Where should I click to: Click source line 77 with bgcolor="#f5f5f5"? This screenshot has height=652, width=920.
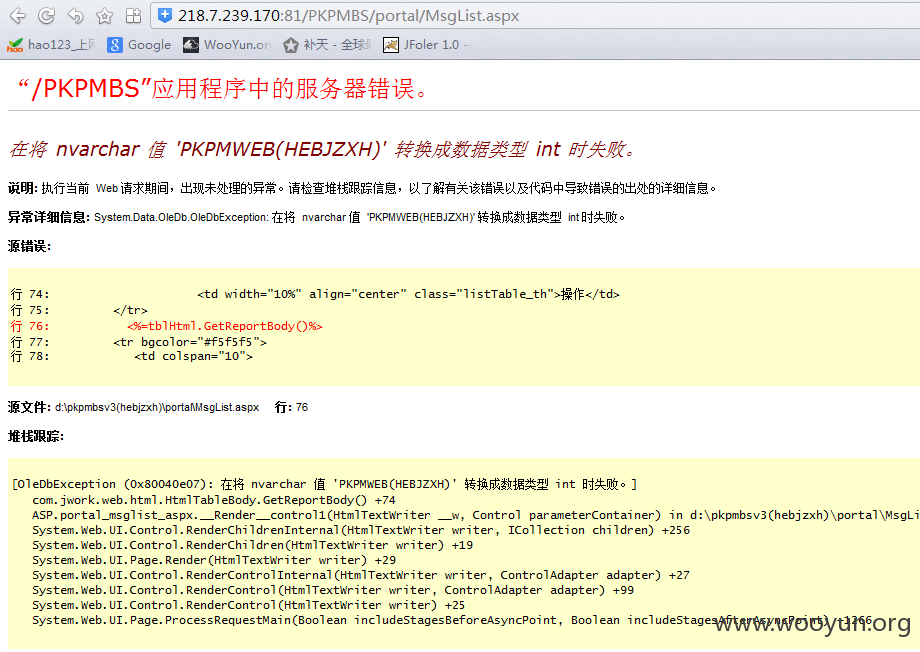138,342
